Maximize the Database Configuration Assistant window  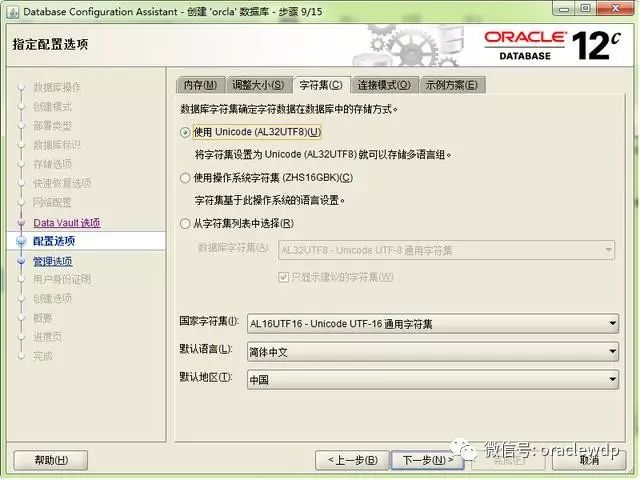tap(585, 9)
